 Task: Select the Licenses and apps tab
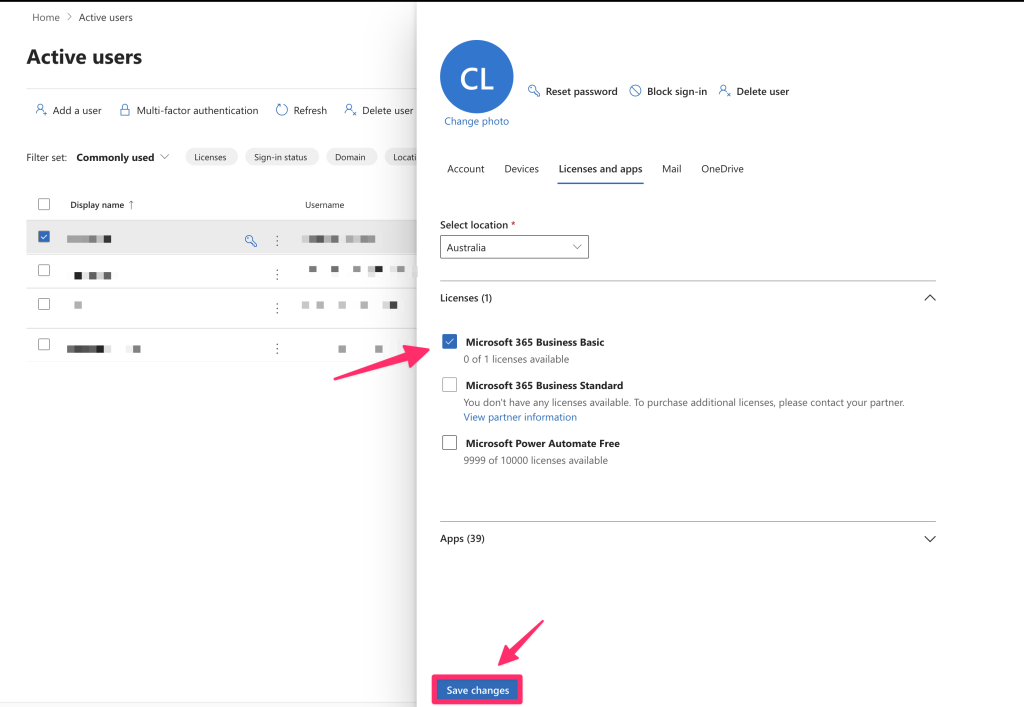click(x=600, y=169)
